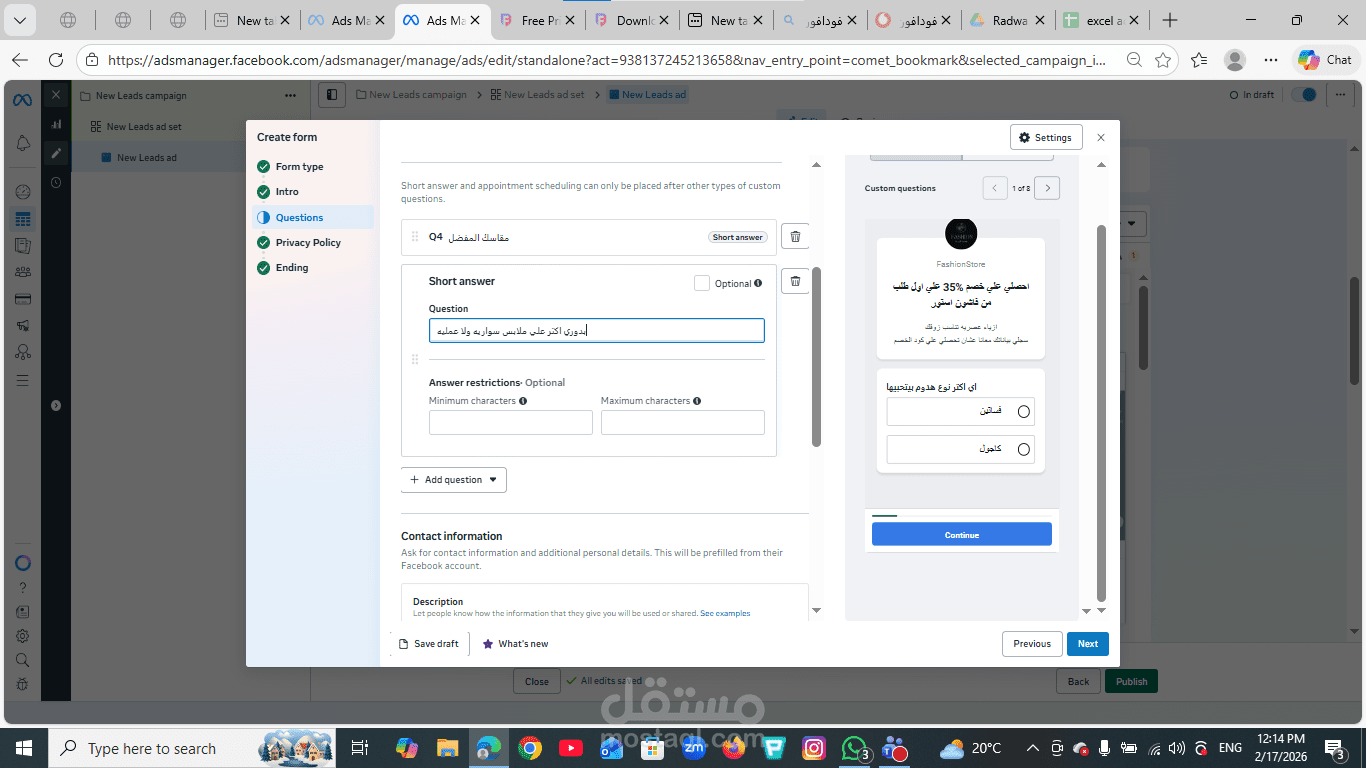1366x768 pixels.
Task: Click the clock history icon in the dark strip
Action: point(57,182)
